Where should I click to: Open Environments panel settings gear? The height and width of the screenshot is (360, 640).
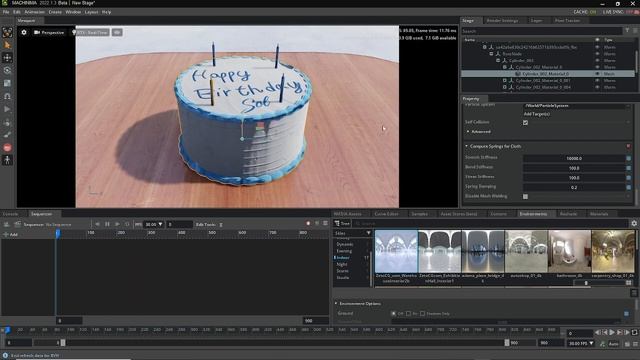[634, 224]
